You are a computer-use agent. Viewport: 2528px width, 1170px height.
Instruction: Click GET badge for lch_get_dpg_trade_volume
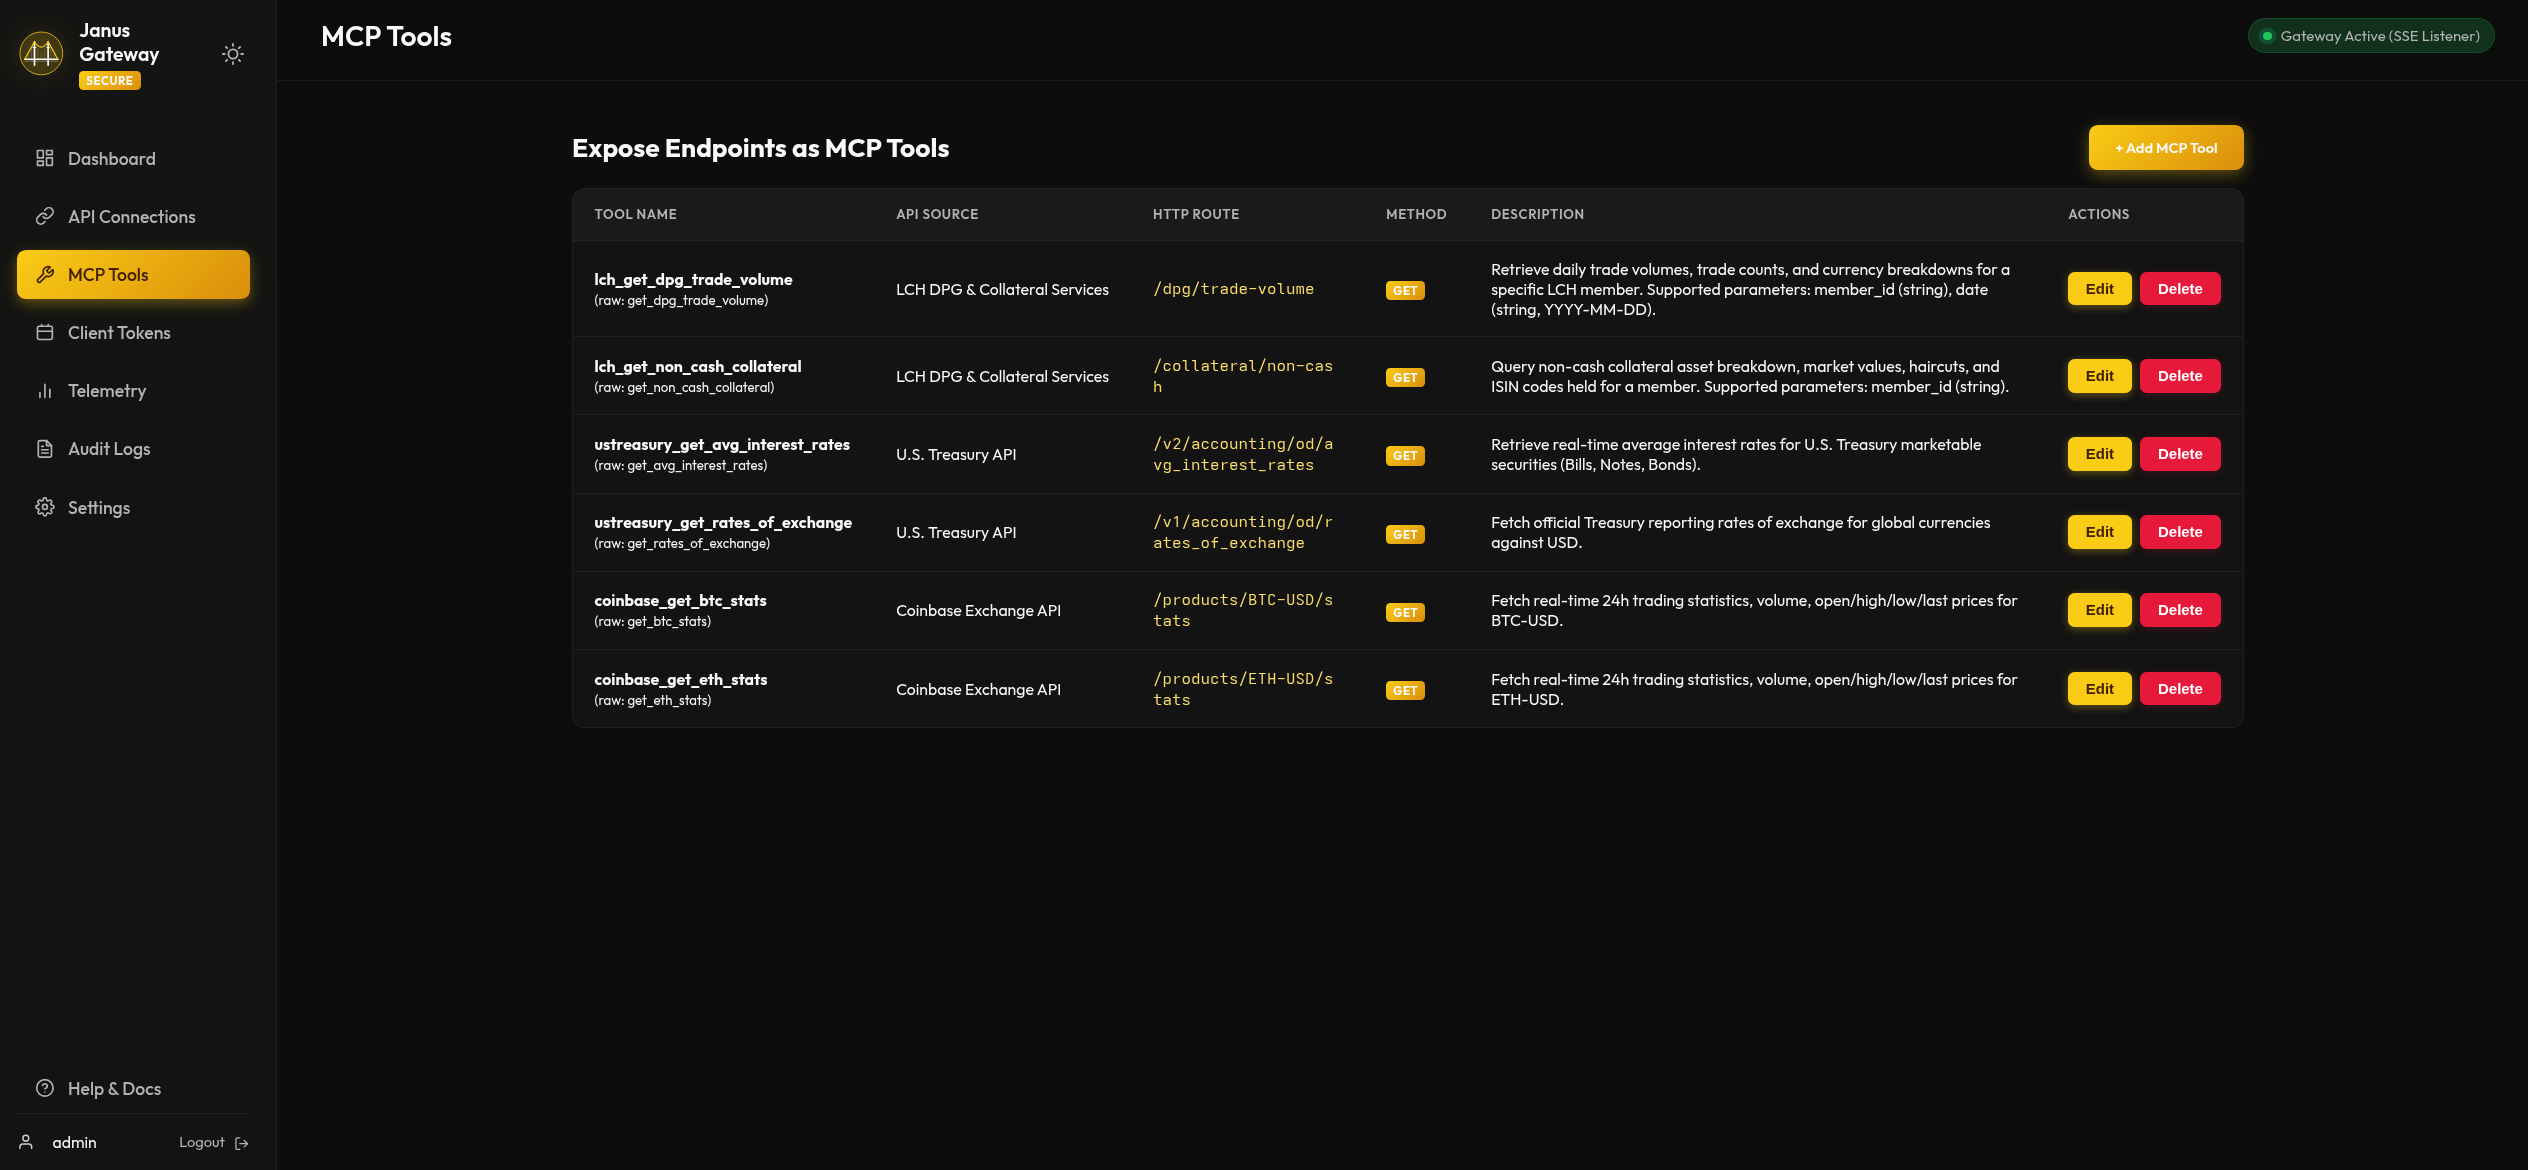click(x=1405, y=290)
